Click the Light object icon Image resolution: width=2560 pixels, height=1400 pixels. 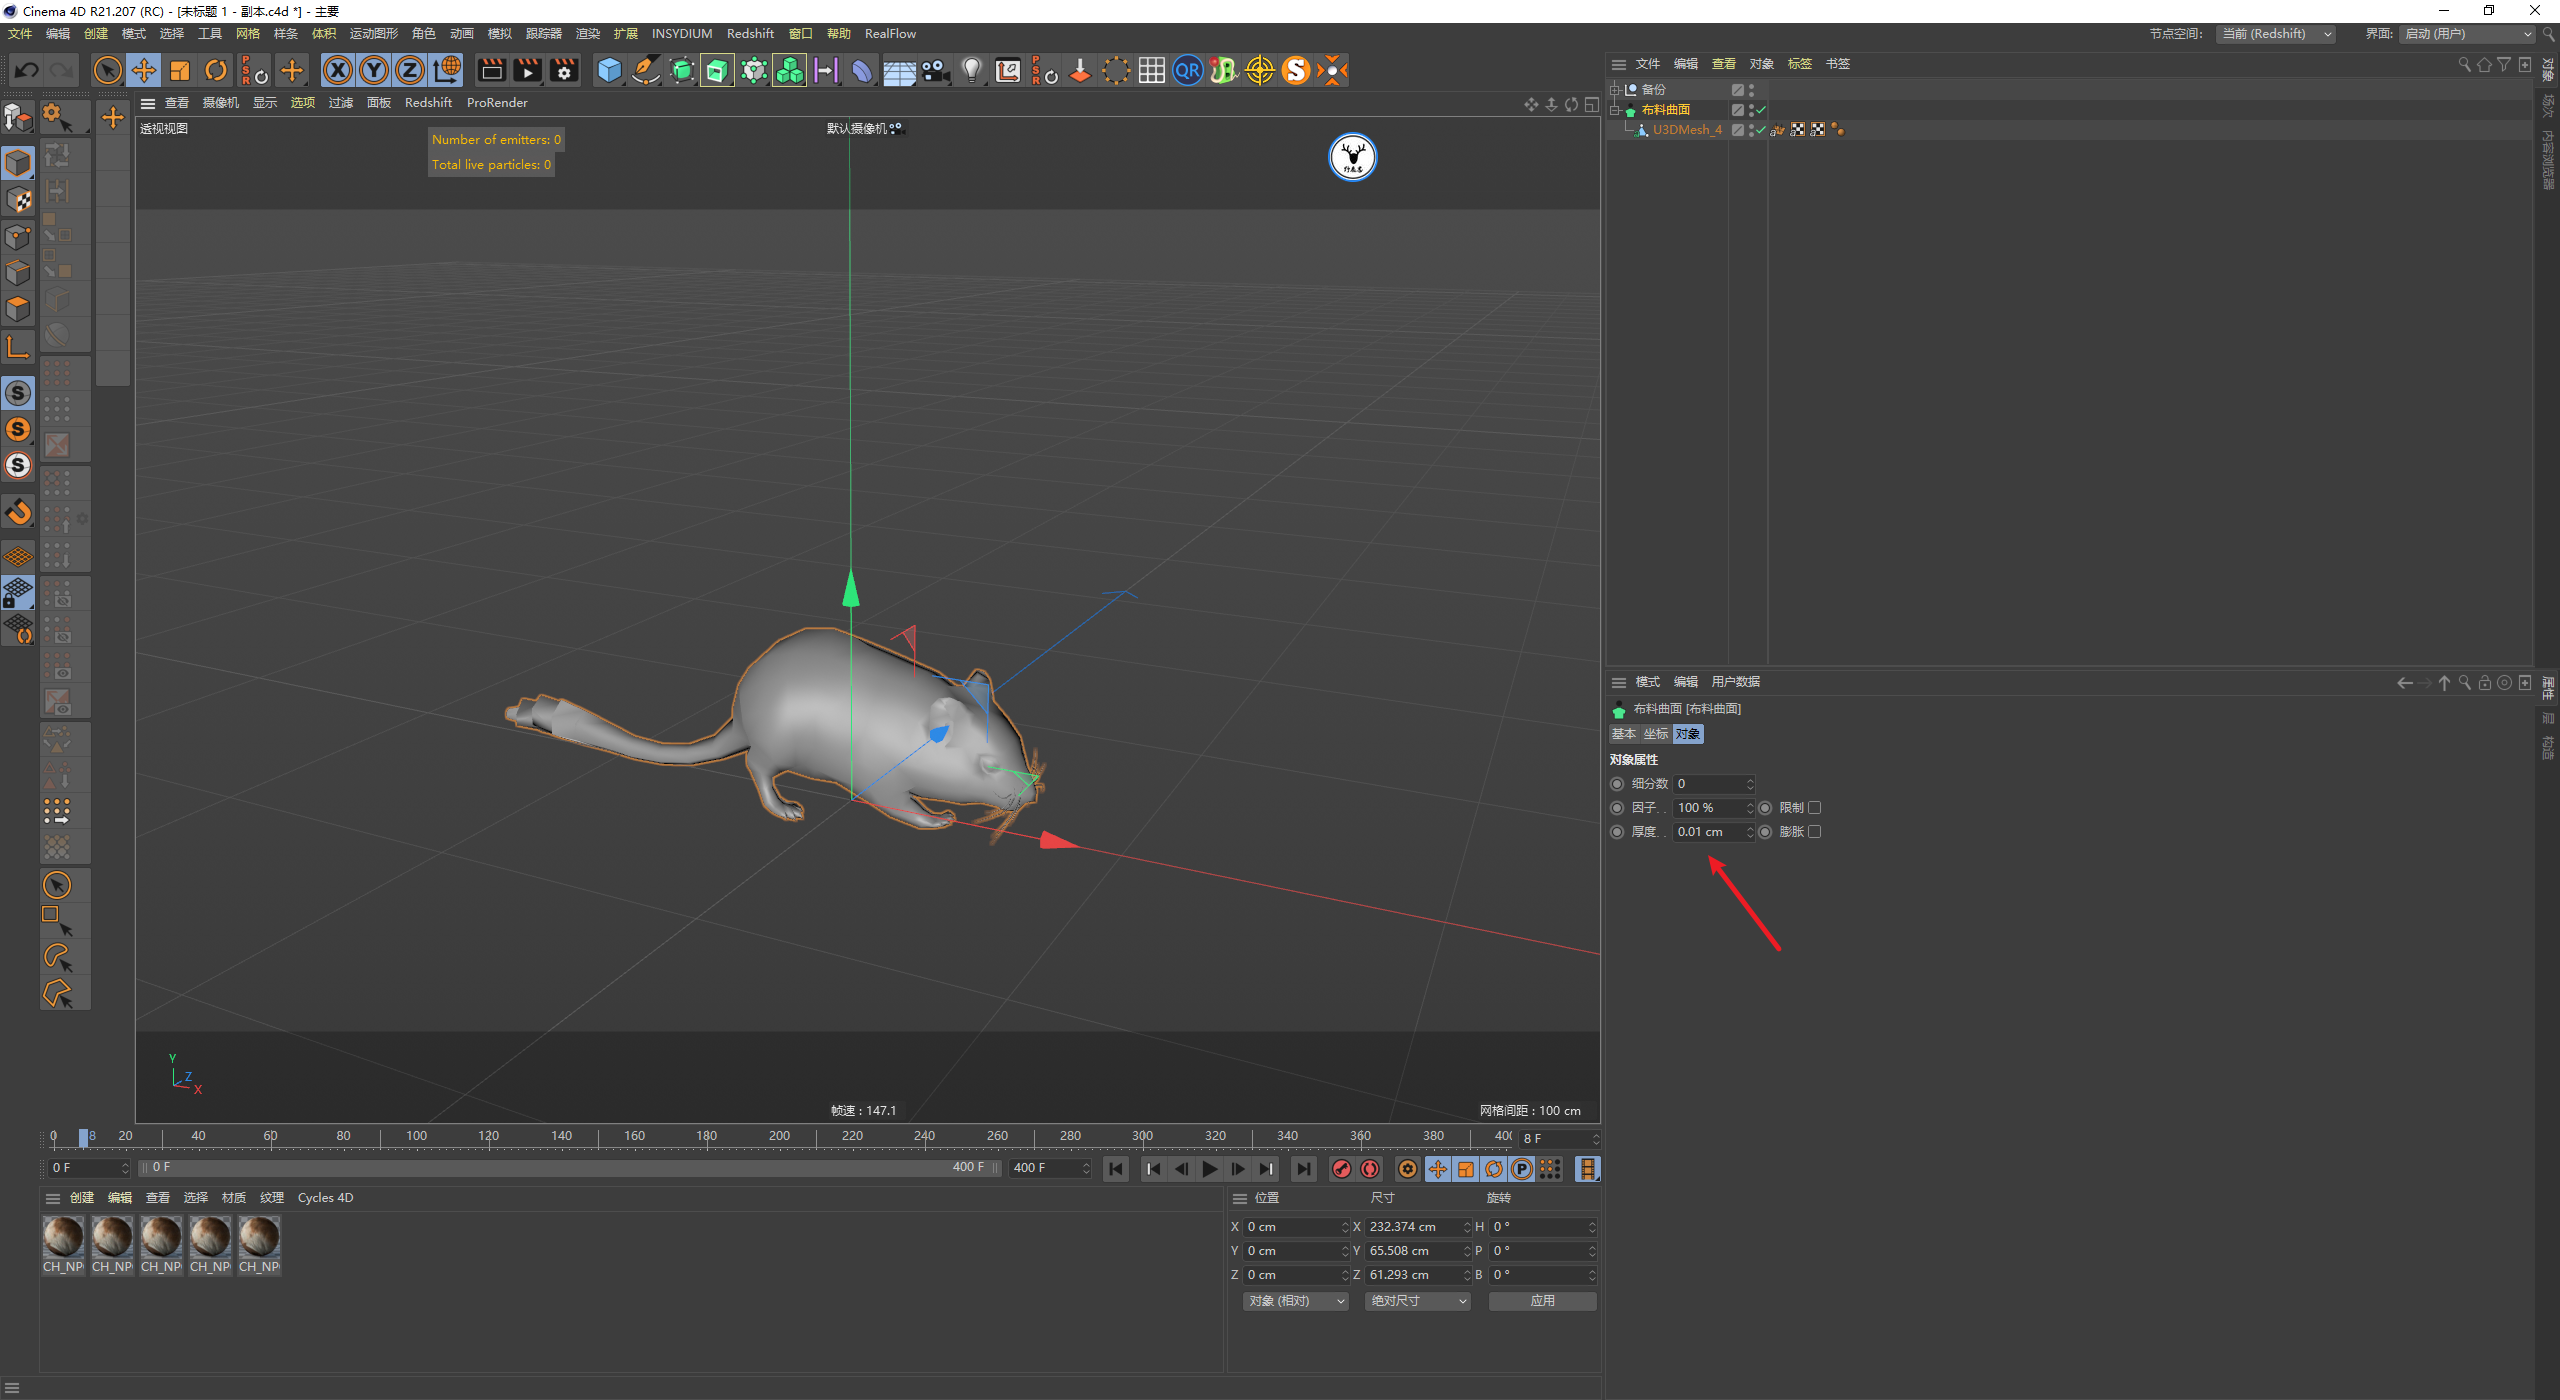coord(971,70)
